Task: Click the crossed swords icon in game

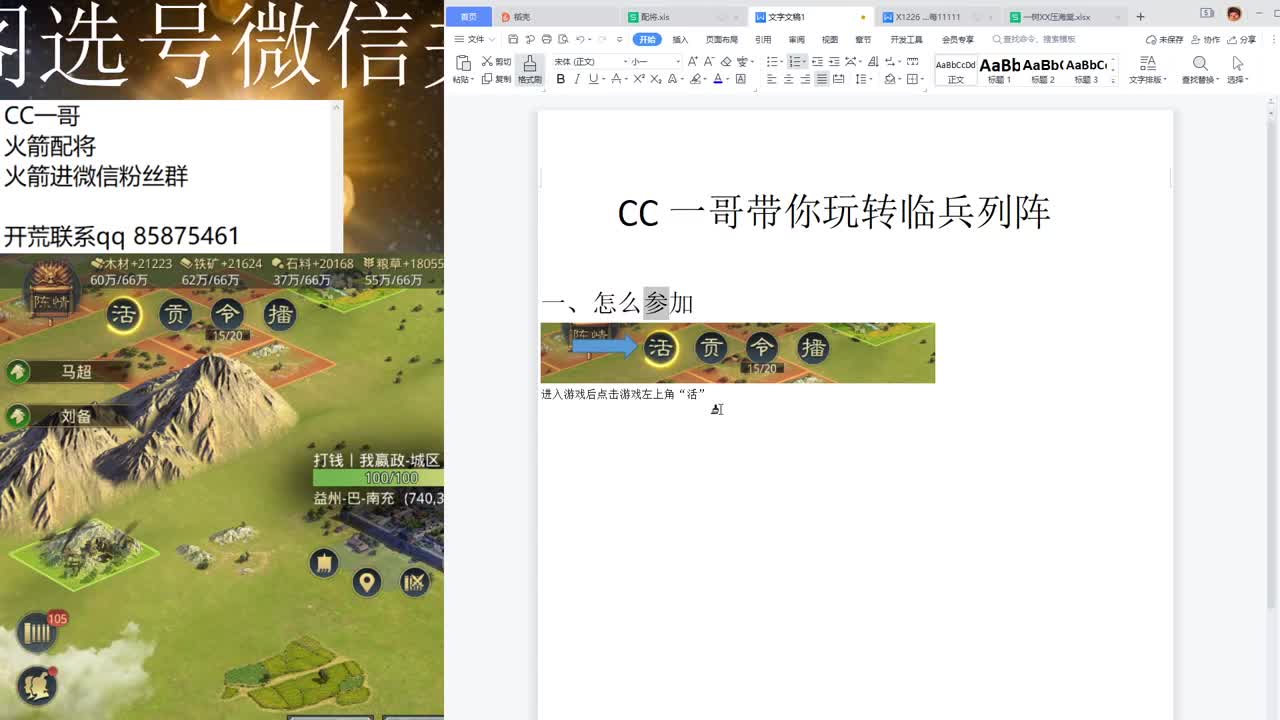Action: 415,581
